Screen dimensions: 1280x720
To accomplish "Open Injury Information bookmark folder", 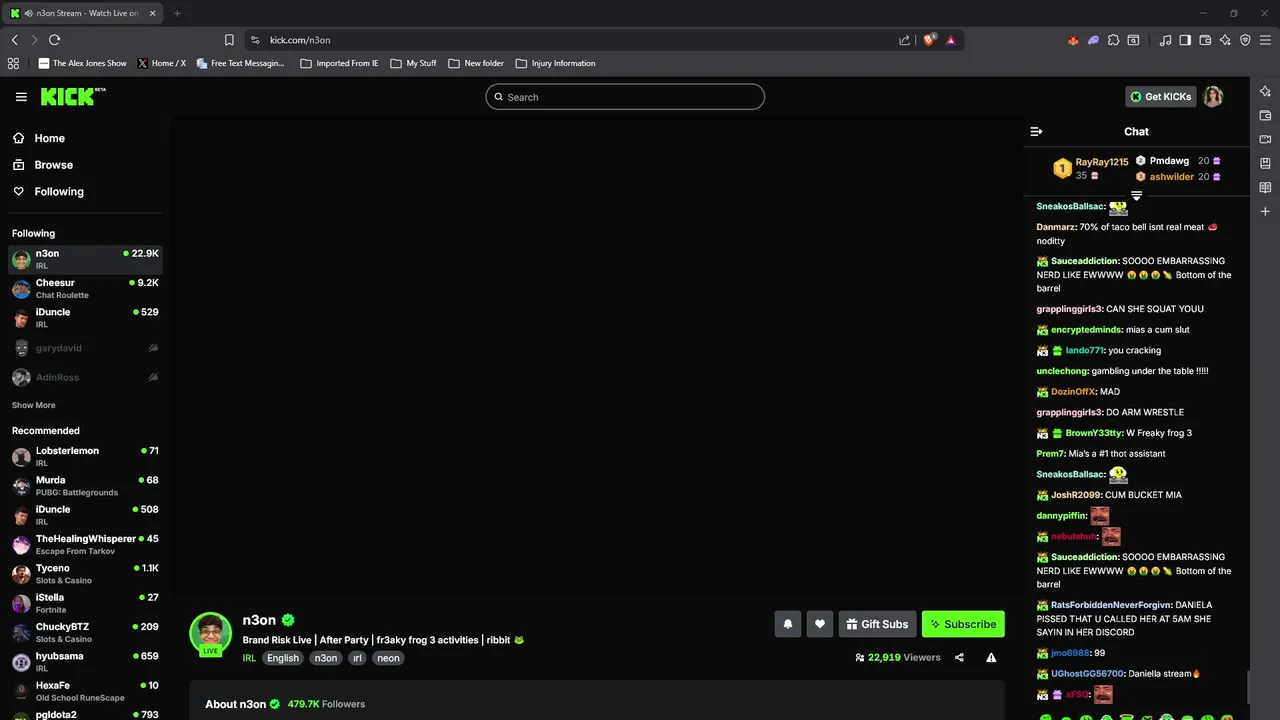I will [555, 63].
